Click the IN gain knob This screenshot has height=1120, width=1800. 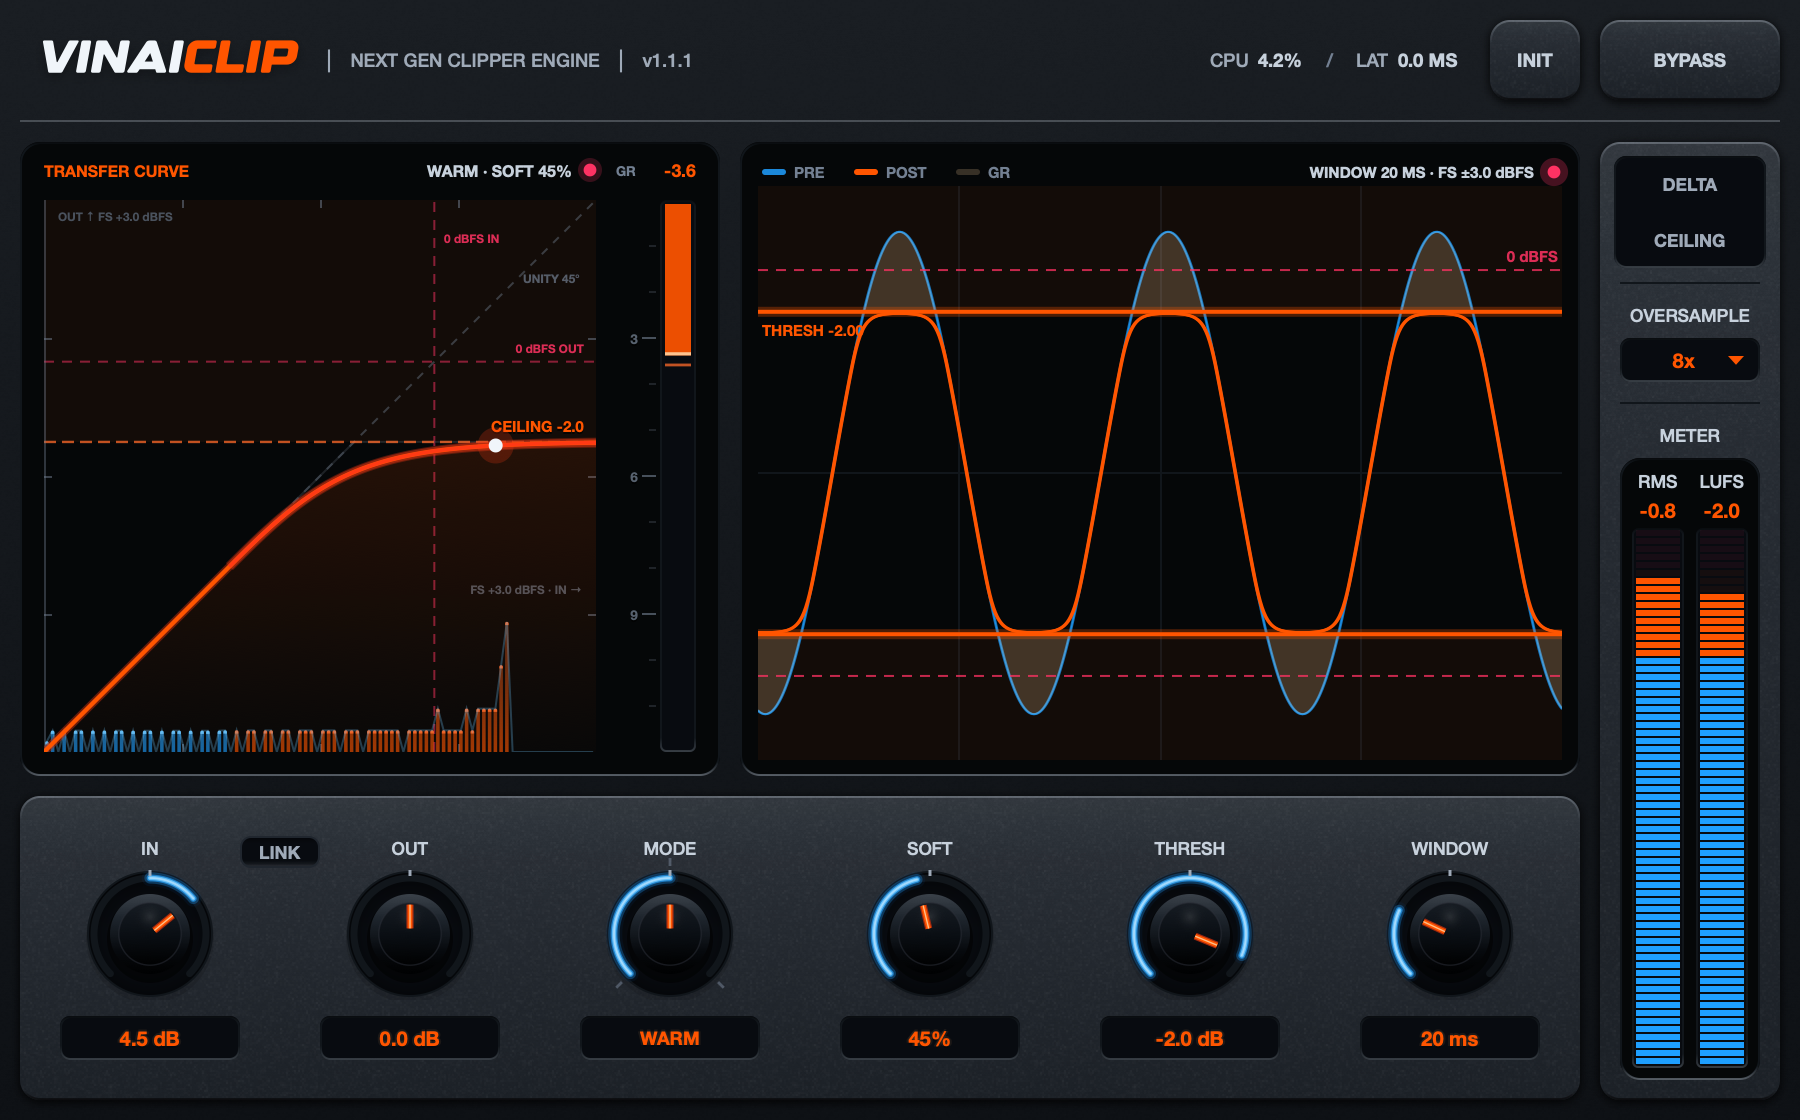(150, 934)
